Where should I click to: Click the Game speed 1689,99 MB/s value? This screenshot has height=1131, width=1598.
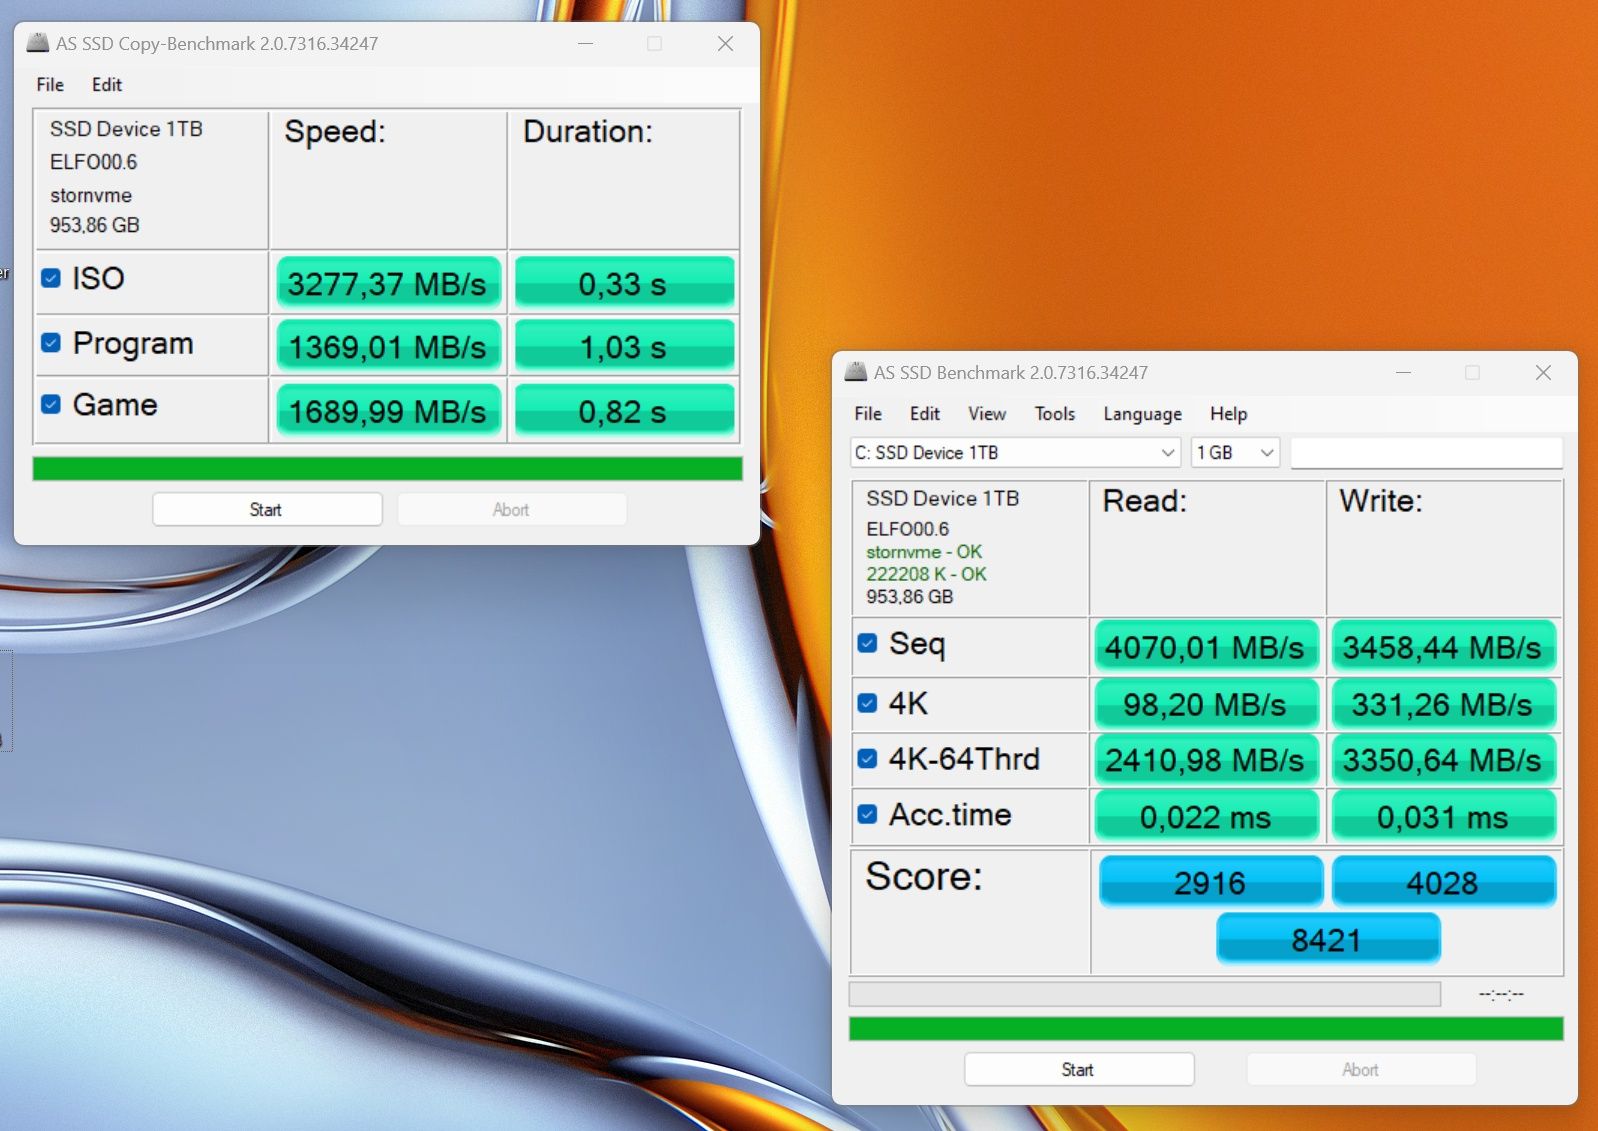pyautogui.click(x=388, y=411)
